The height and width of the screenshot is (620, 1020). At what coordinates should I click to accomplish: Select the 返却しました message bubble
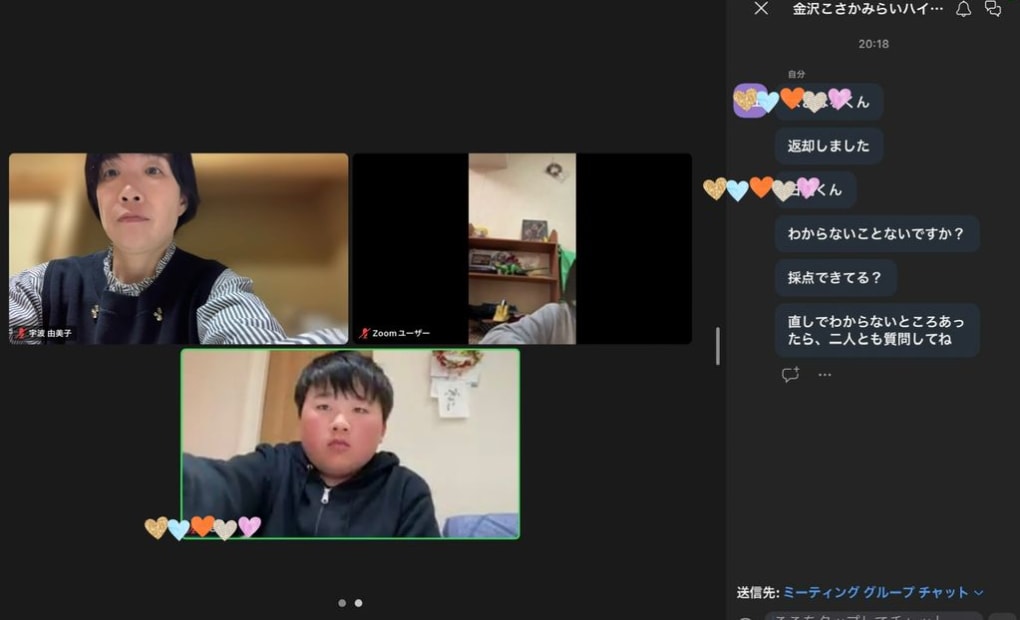(827, 145)
